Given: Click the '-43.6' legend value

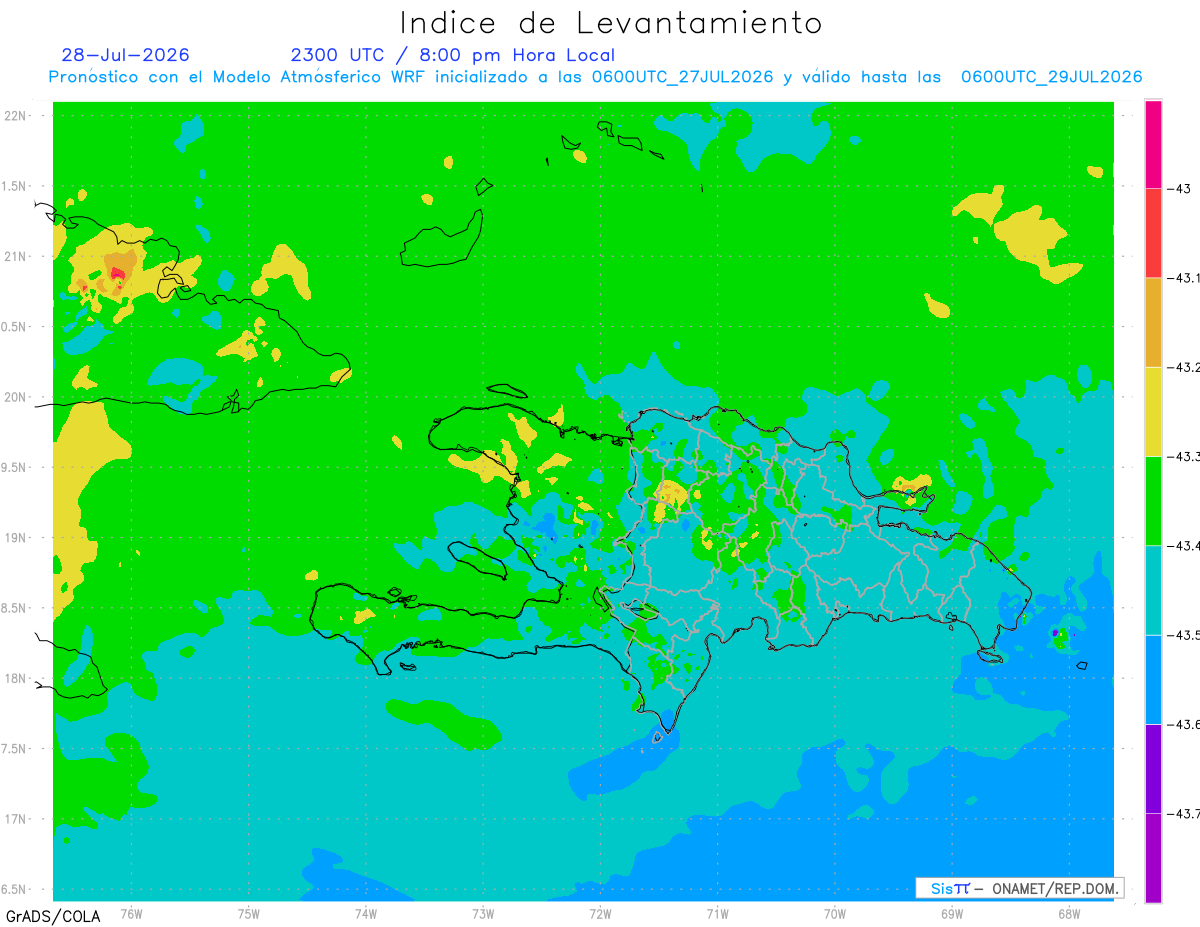Looking at the screenshot, I should click(x=1183, y=724).
